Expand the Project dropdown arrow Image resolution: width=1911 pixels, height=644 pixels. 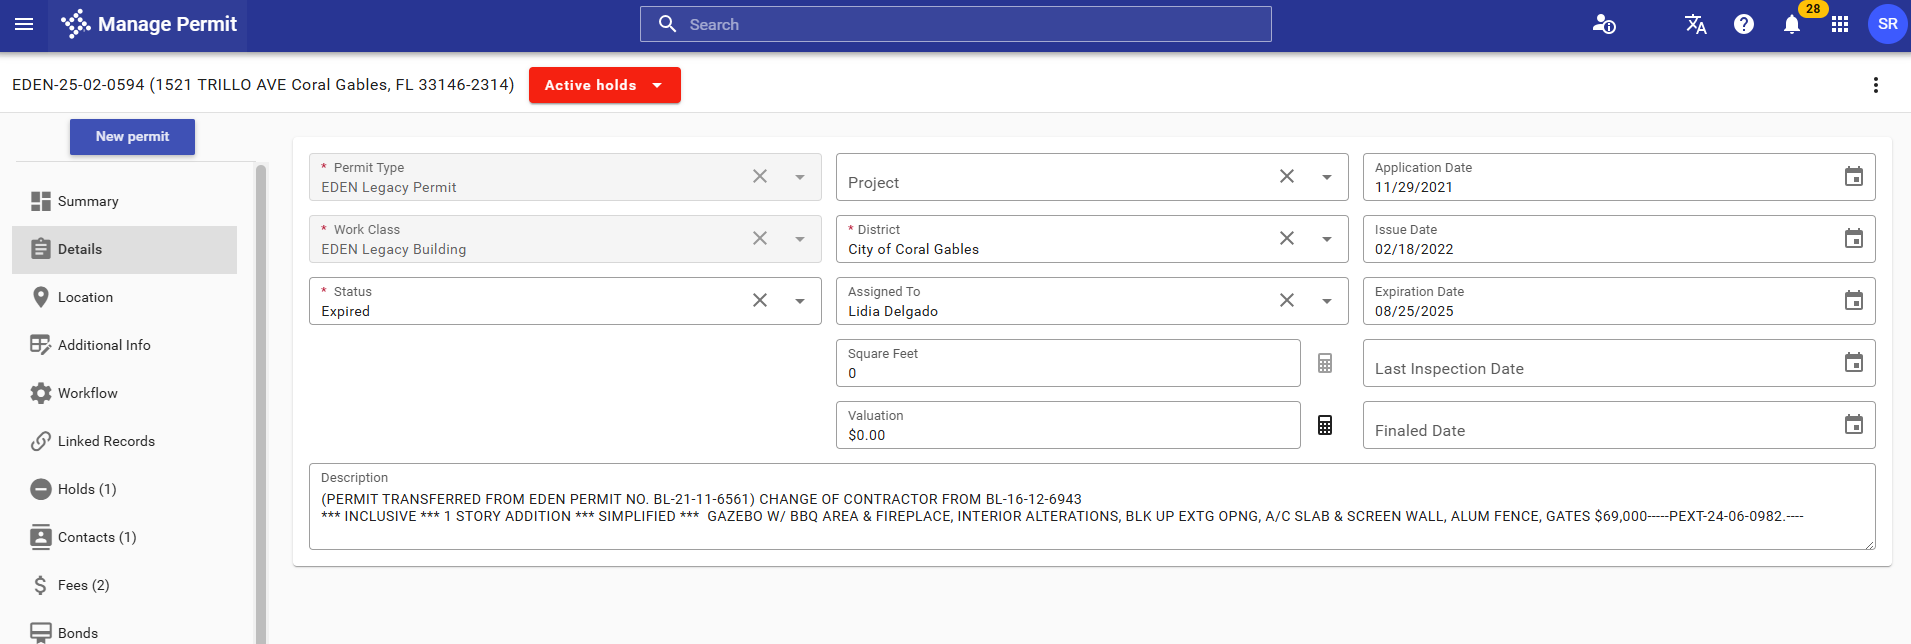[1326, 177]
